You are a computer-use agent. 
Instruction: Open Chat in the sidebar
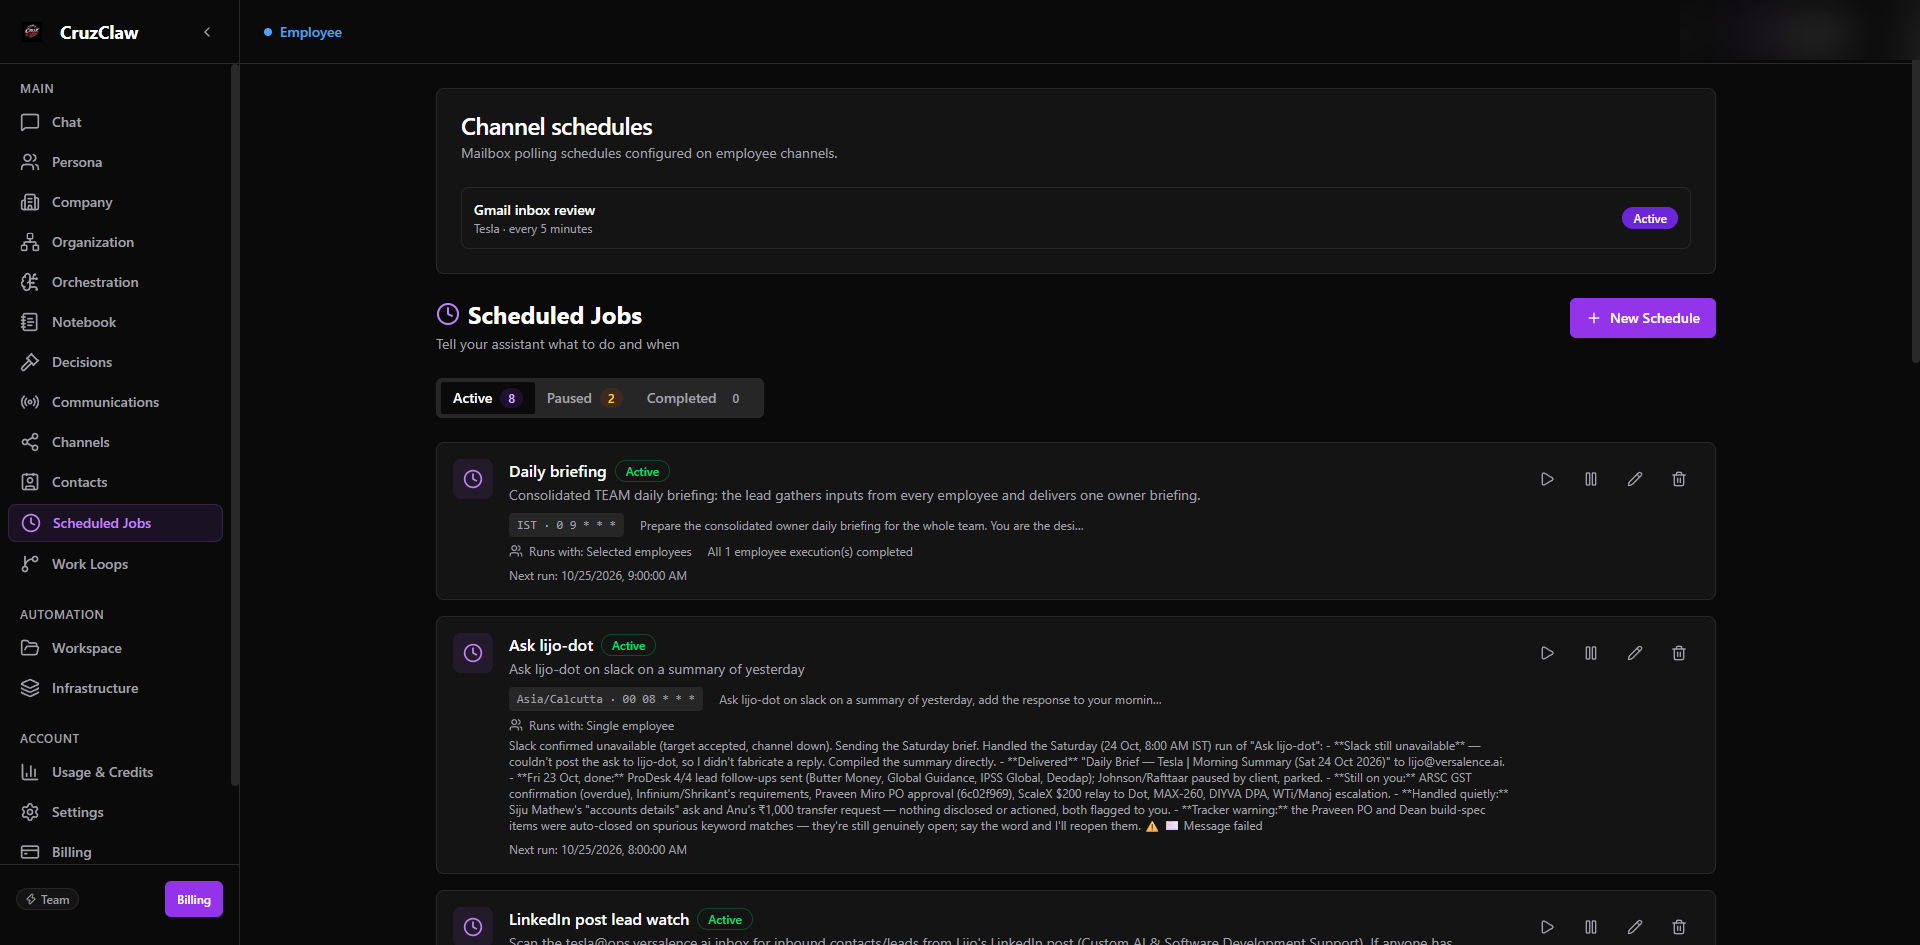[x=115, y=122]
